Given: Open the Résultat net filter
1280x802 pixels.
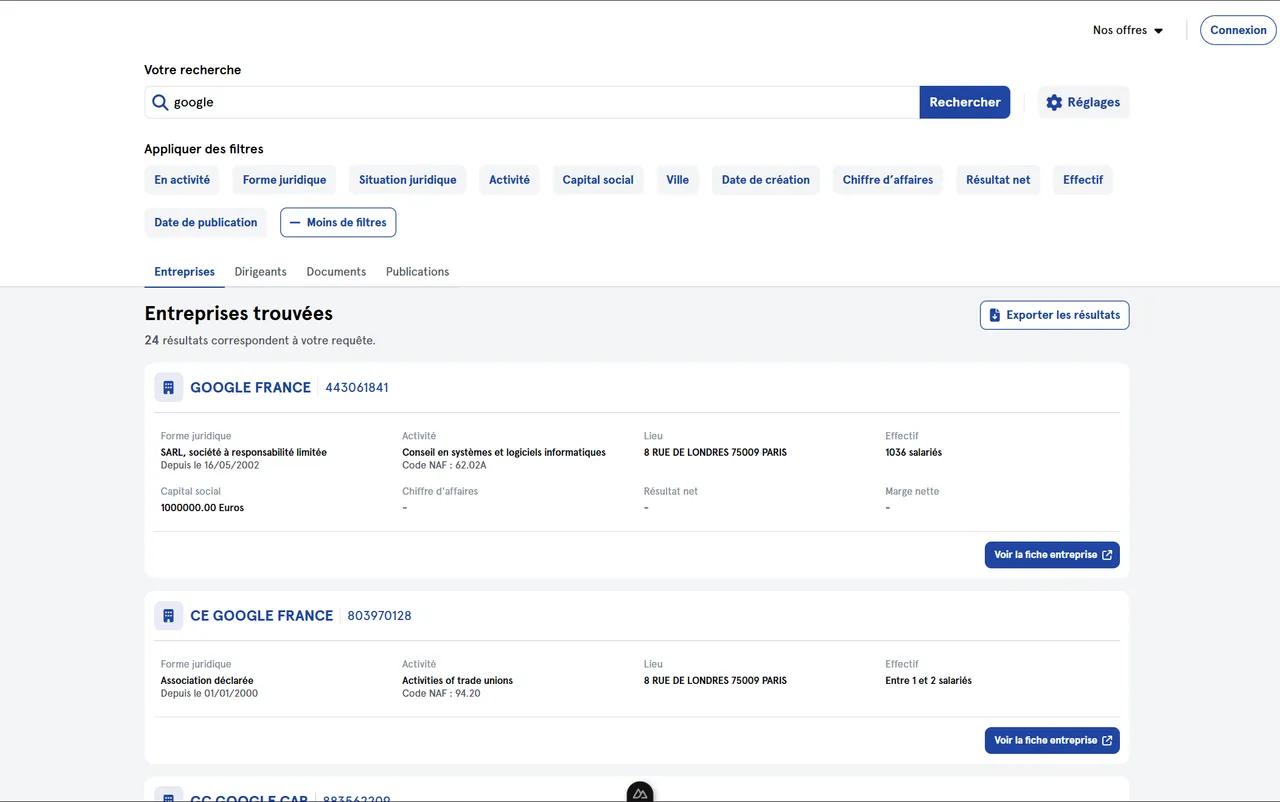Looking at the screenshot, I should point(998,180).
